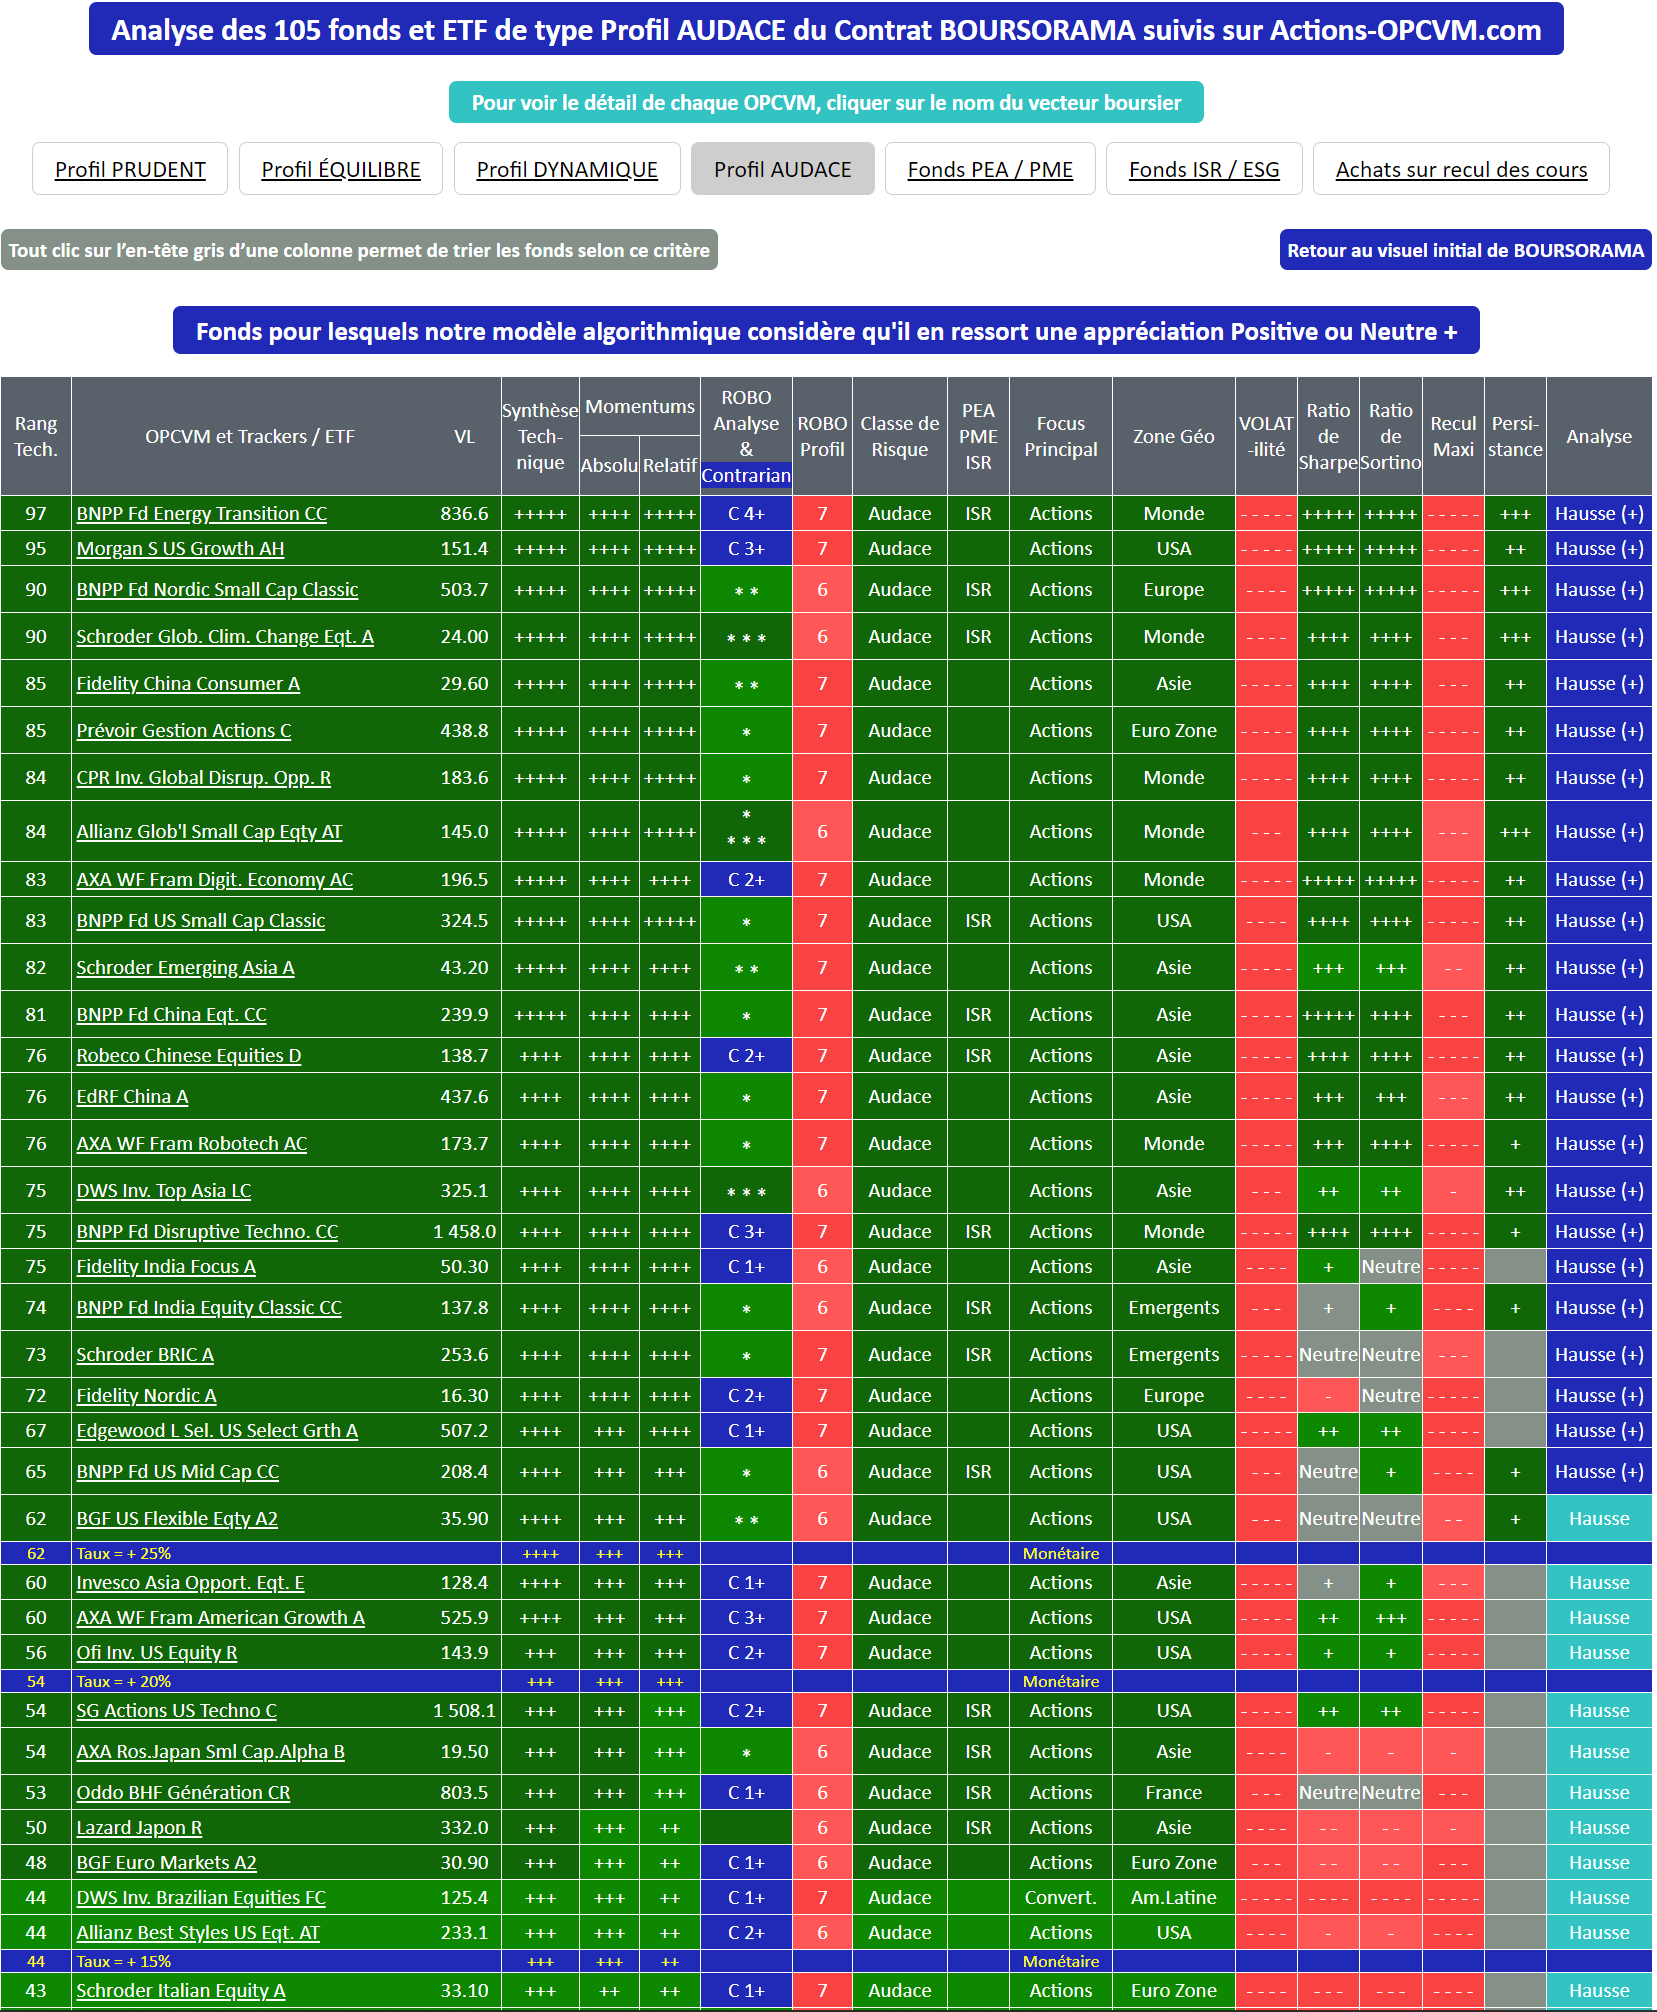1657x2012 pixels.
Task: Sort by Zone Géo column header
Action: (1174, 436)
